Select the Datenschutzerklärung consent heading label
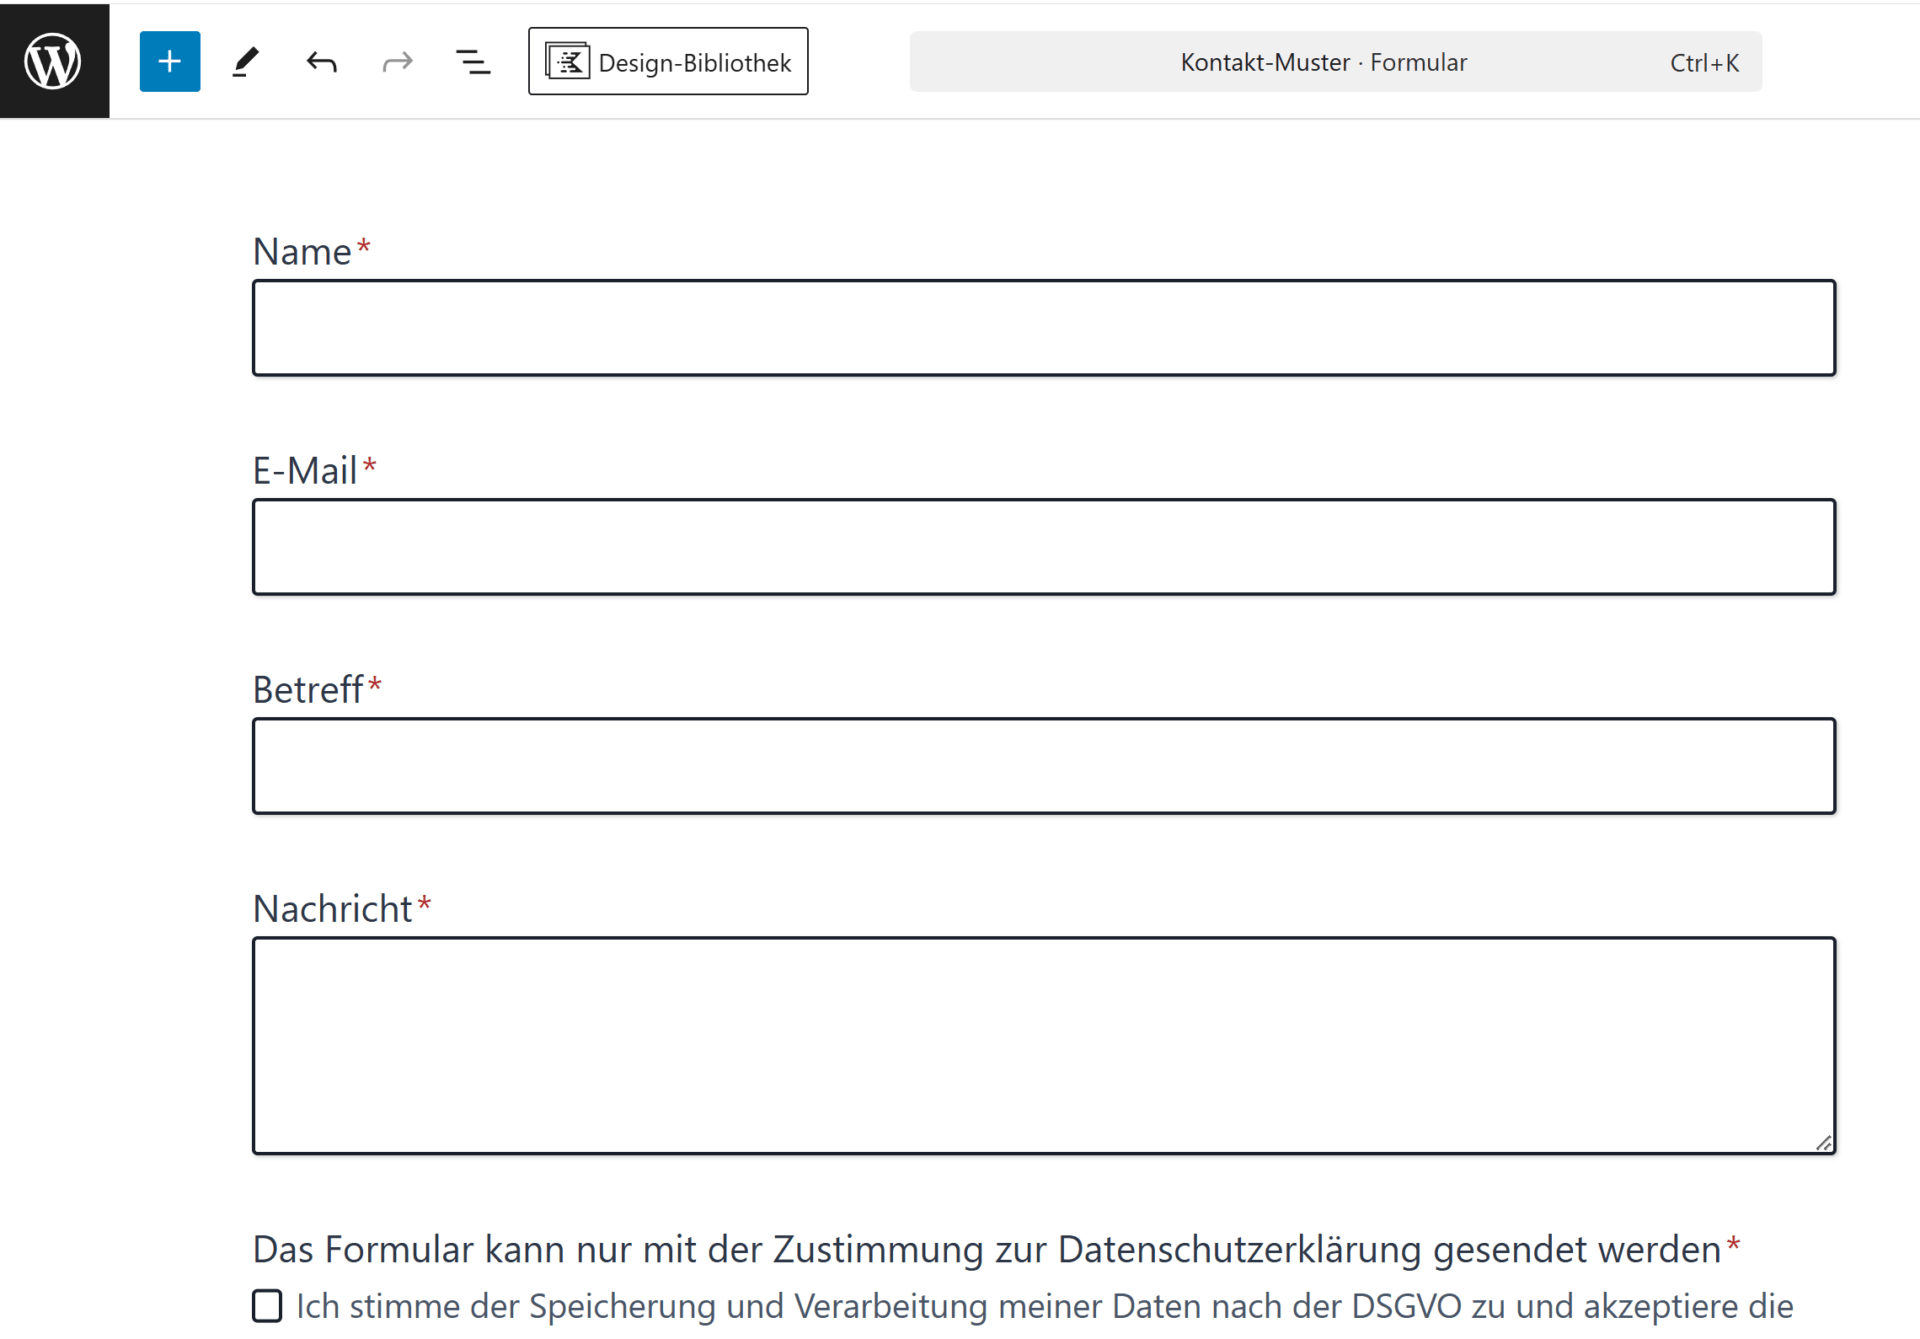The image size is (1920, 1339). 985,1250
